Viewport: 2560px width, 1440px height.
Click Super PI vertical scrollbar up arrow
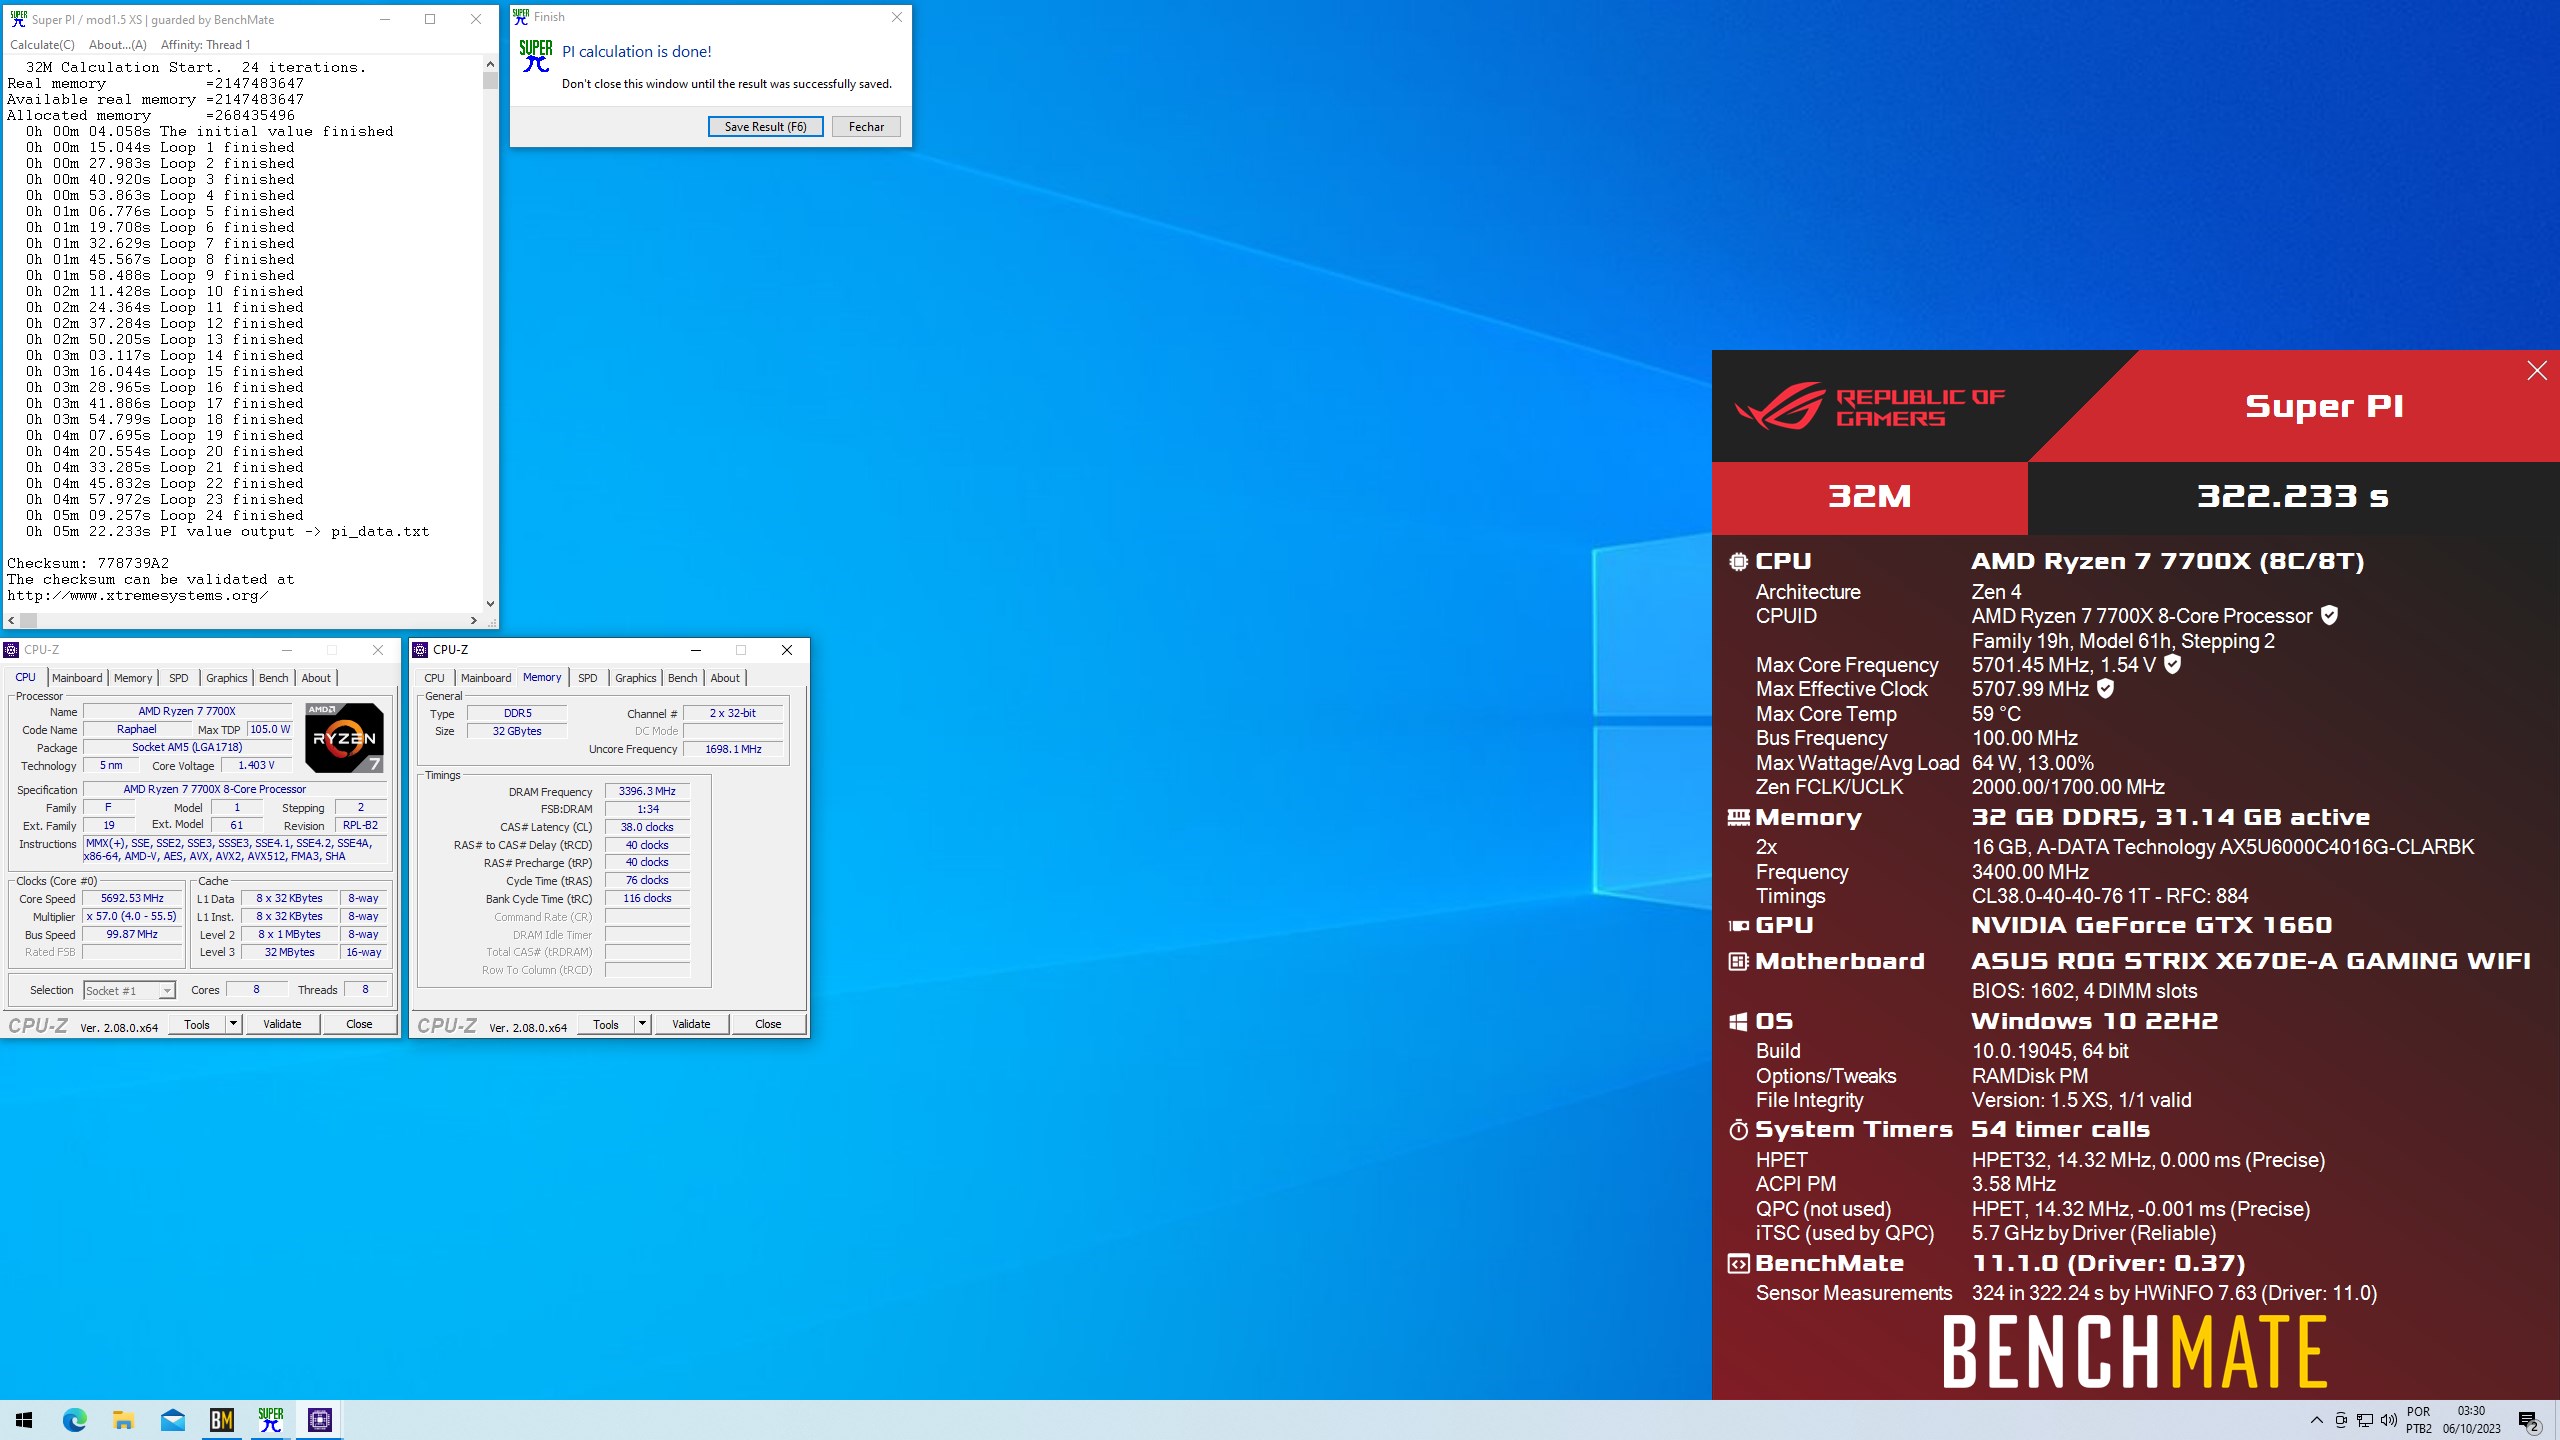(x=490, y=64)
